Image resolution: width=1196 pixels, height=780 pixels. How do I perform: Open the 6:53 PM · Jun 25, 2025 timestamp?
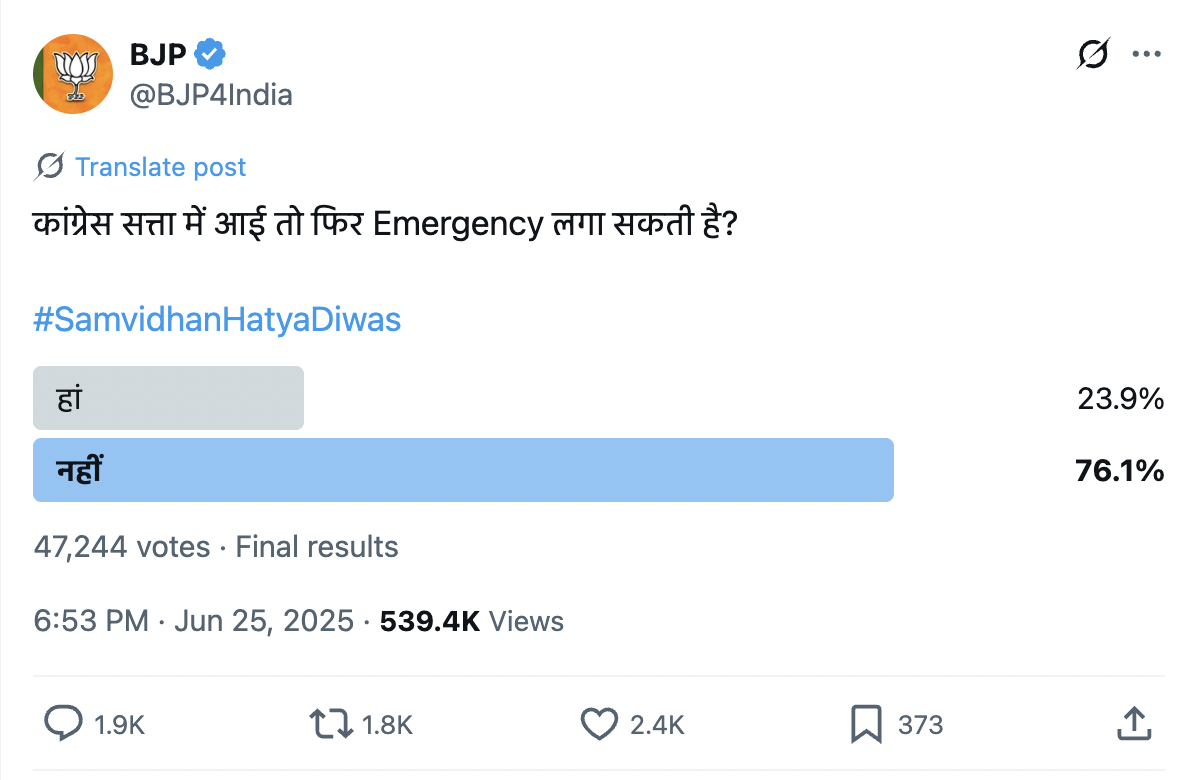(x=194, y=621)
